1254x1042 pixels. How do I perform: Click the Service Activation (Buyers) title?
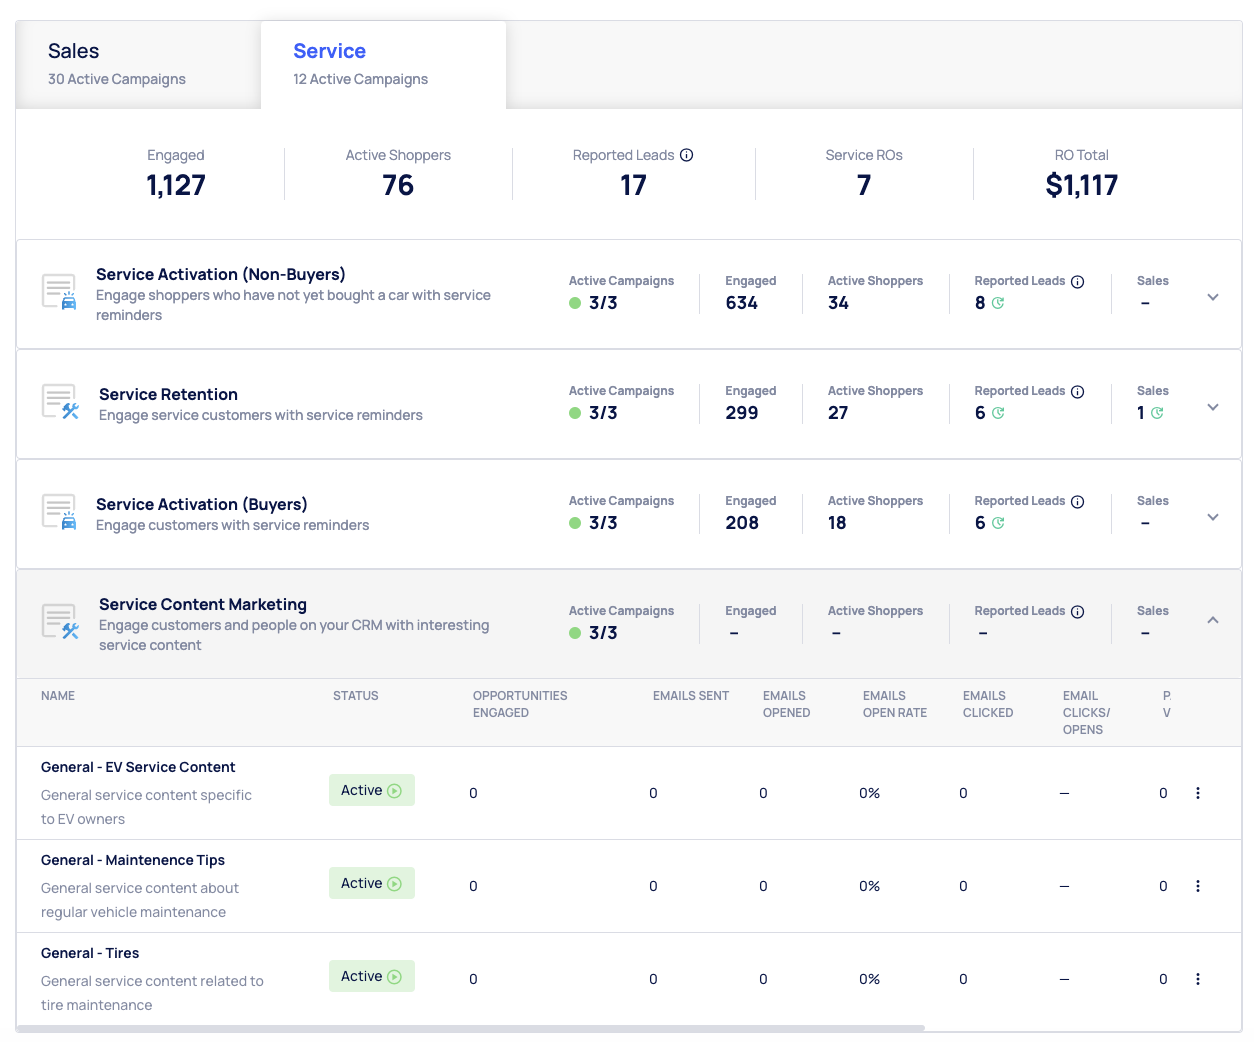(201, 504)
